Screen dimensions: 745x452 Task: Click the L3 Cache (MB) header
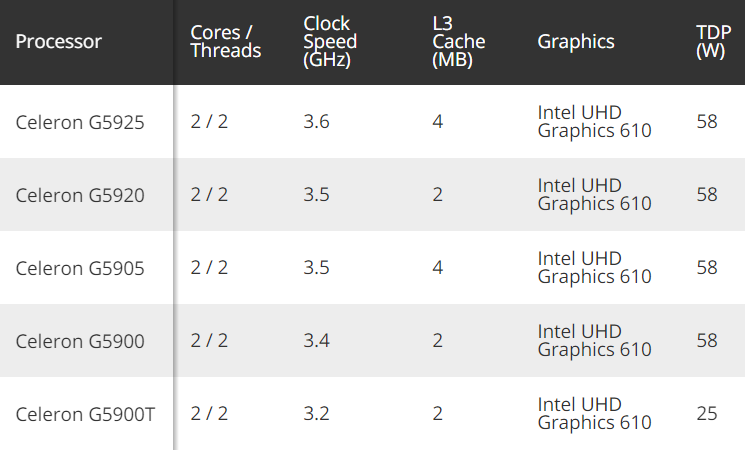tap(458, 42)
